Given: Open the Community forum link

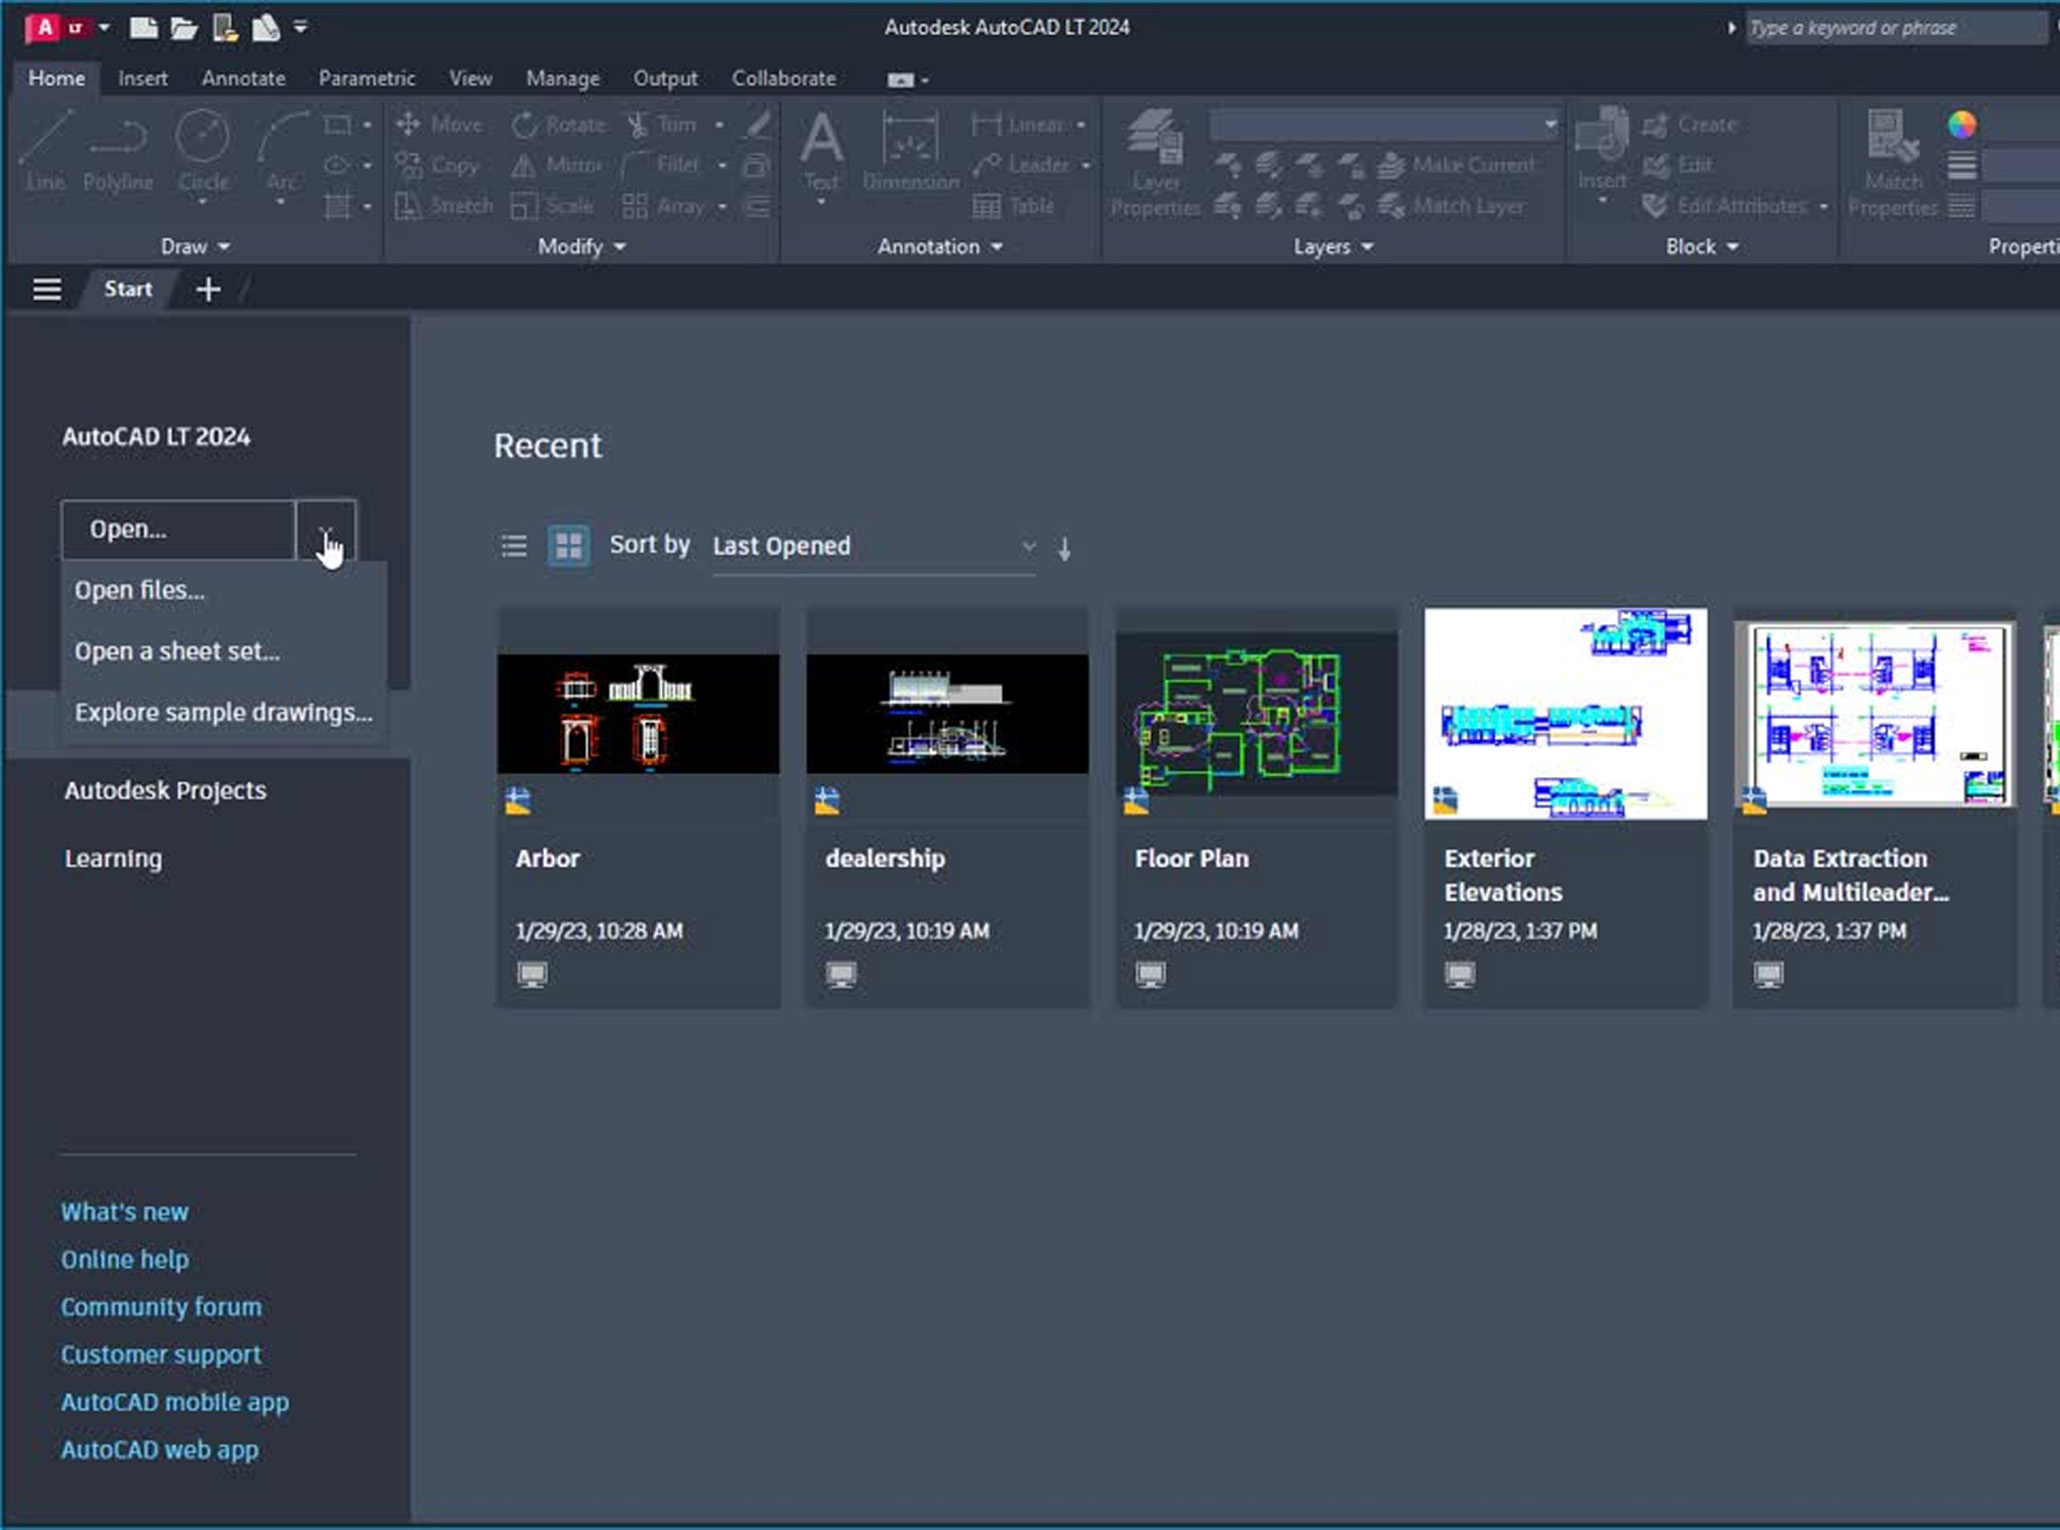Looking at the screenshot, I should [x=161, y=1307].
